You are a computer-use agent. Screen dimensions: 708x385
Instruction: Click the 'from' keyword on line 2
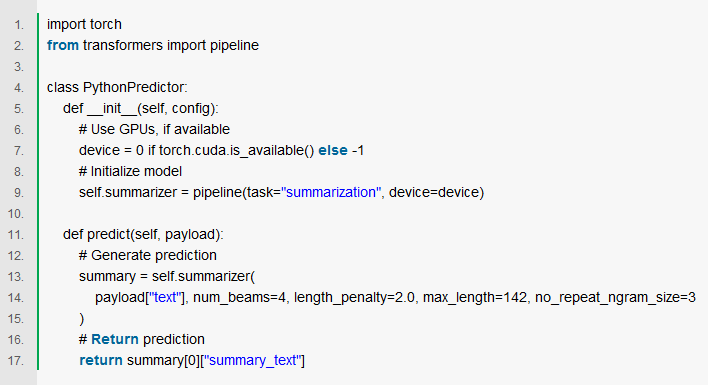tap(63, 45)
